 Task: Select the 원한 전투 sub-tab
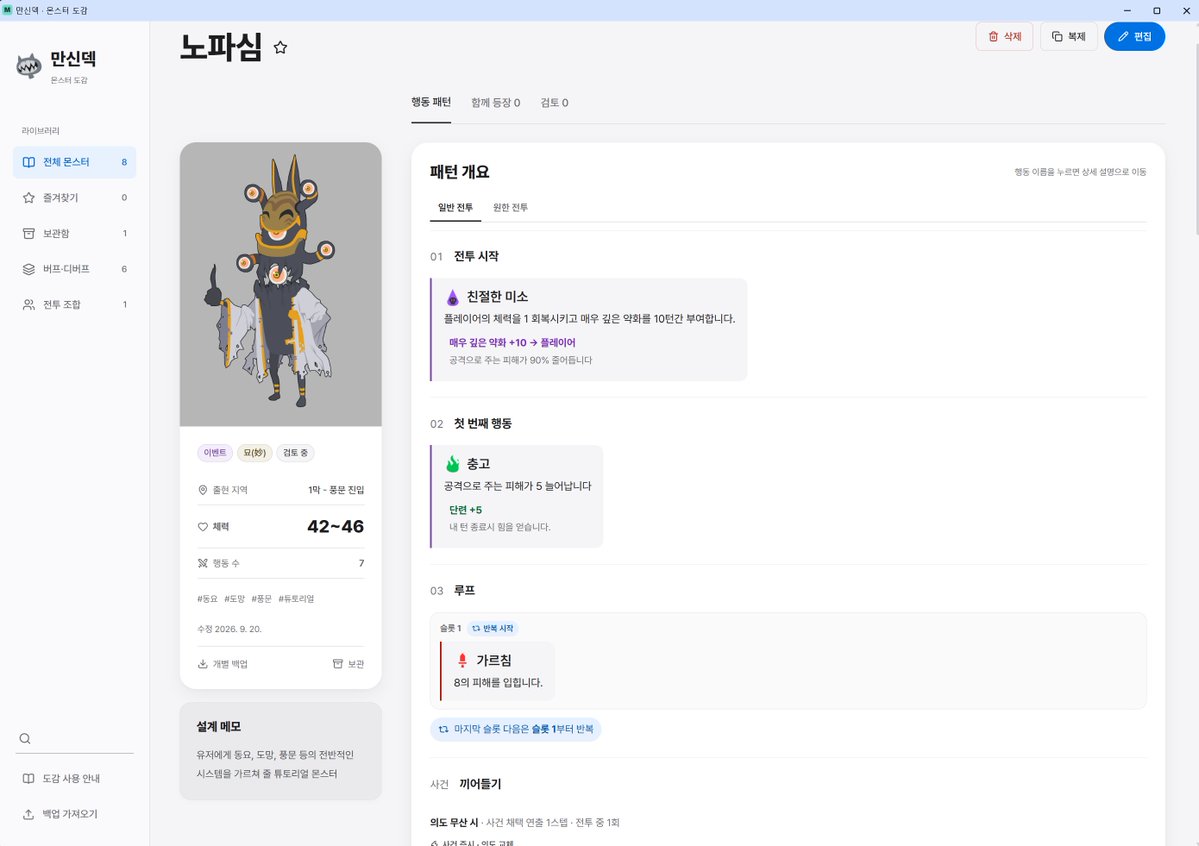(x=510, y=207)
